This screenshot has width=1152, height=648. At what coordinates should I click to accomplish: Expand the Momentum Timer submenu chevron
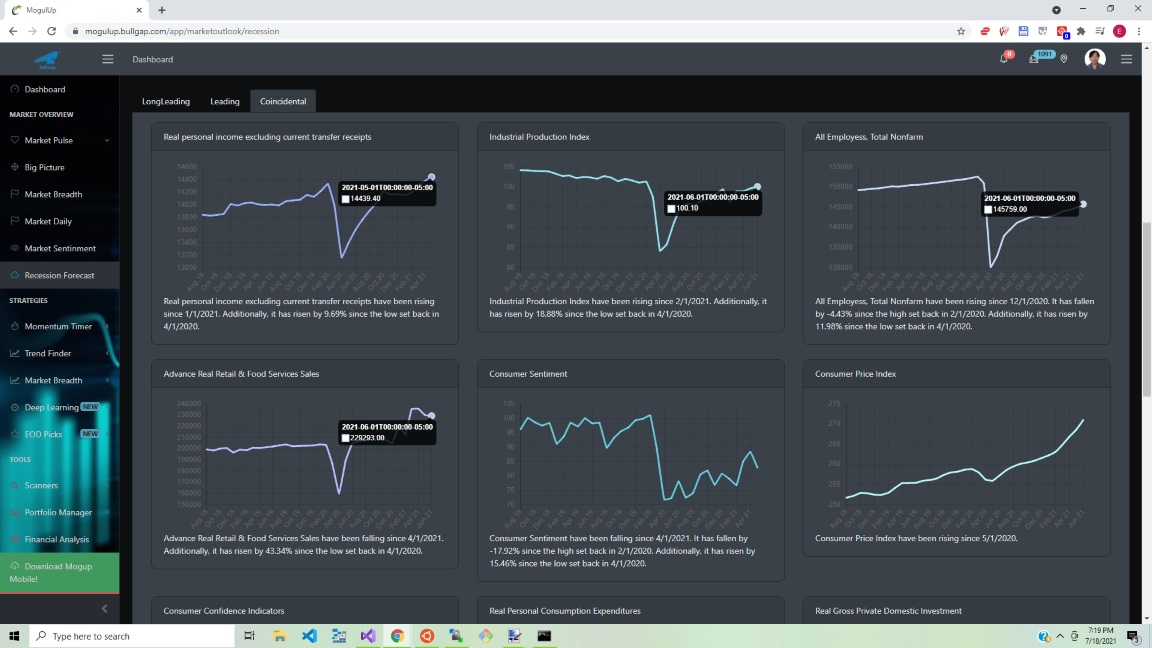(x=107, y=326)
